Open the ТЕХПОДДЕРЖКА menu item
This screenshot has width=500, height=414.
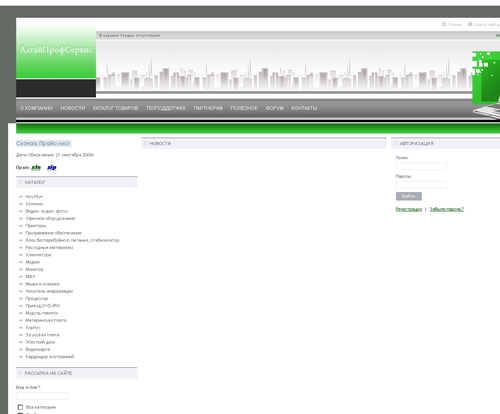point(166,108)
